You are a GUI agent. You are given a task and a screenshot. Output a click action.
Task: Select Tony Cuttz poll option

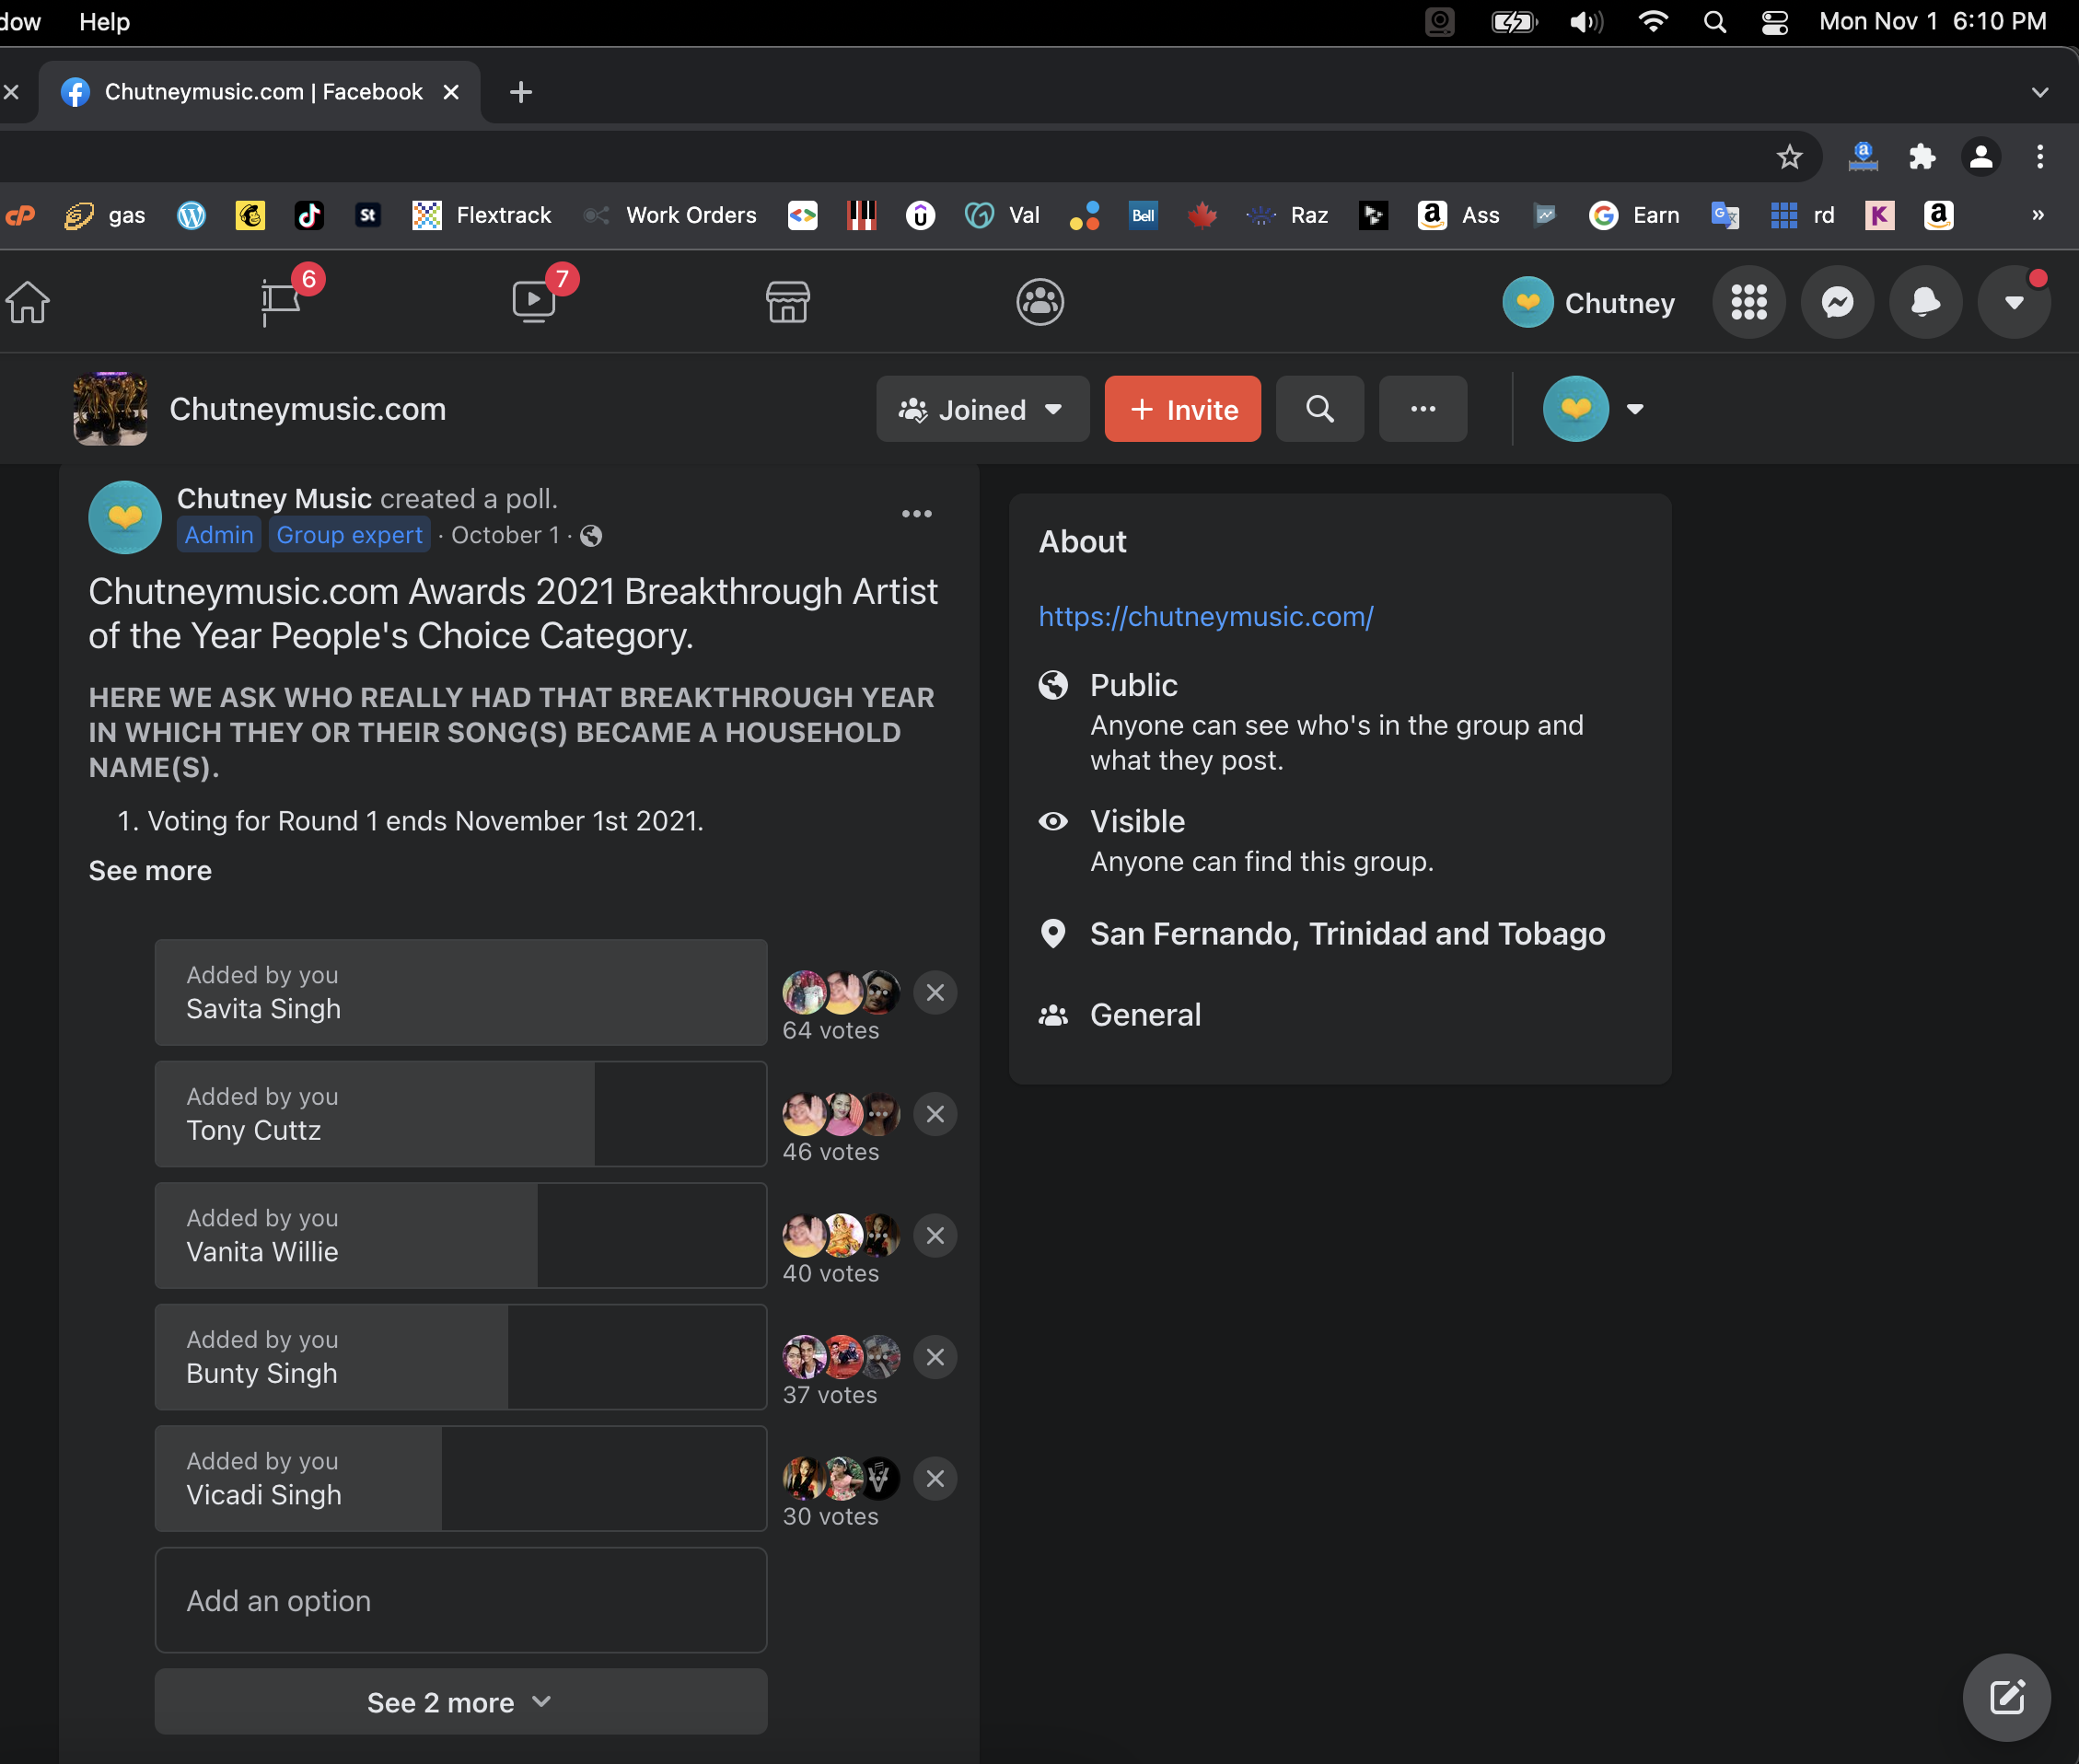(460, 1114)
